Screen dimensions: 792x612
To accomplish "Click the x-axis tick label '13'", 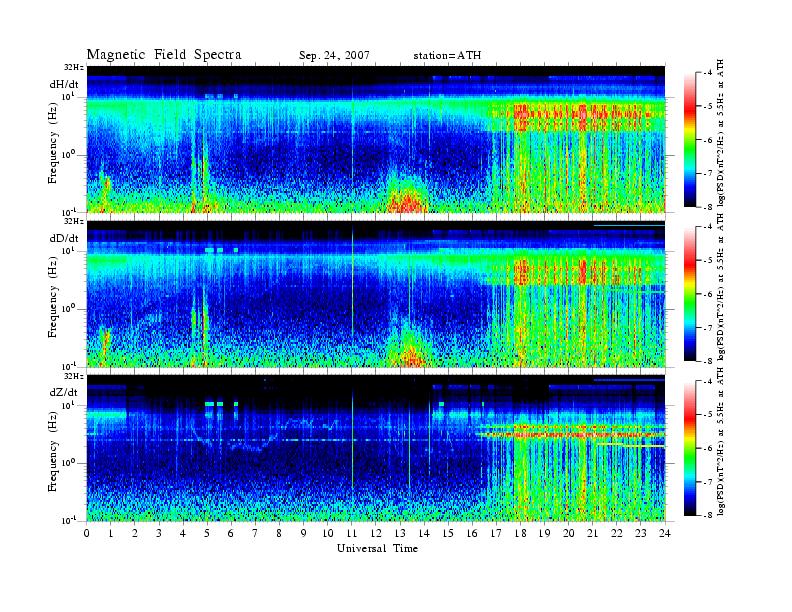I will click(400, 533).
